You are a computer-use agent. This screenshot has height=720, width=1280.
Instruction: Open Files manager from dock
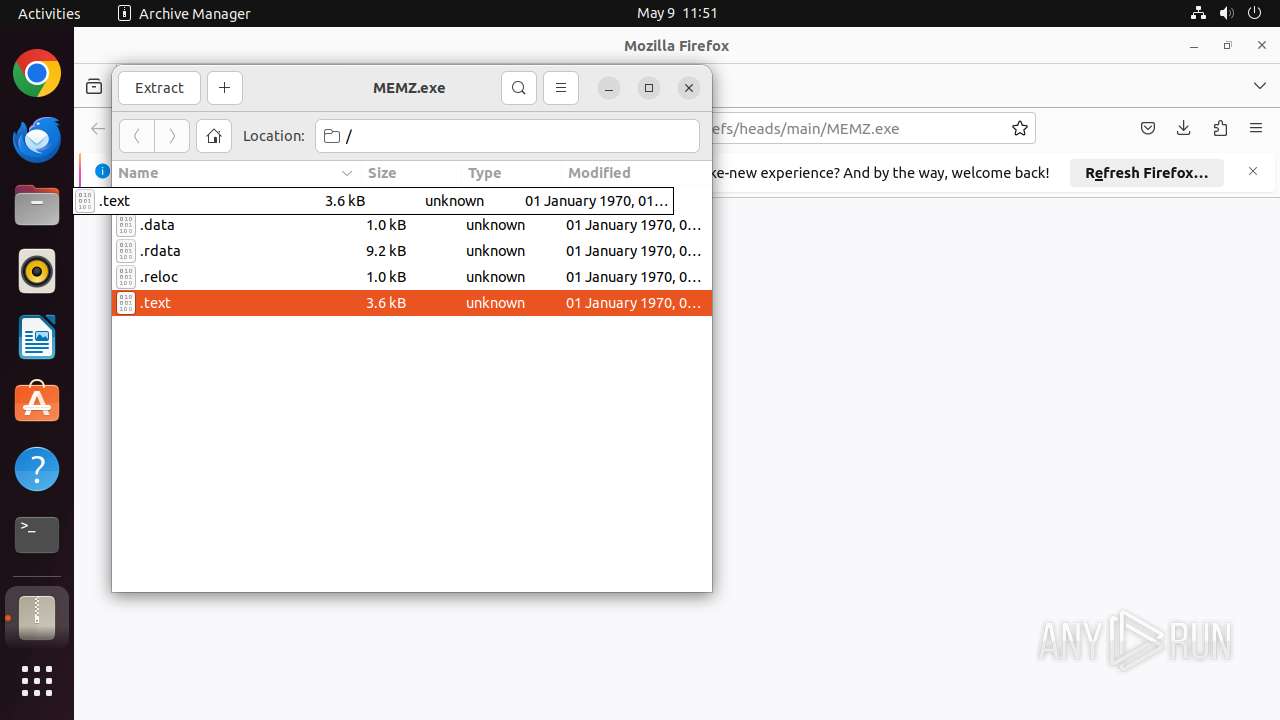click(x=37, y=205)
